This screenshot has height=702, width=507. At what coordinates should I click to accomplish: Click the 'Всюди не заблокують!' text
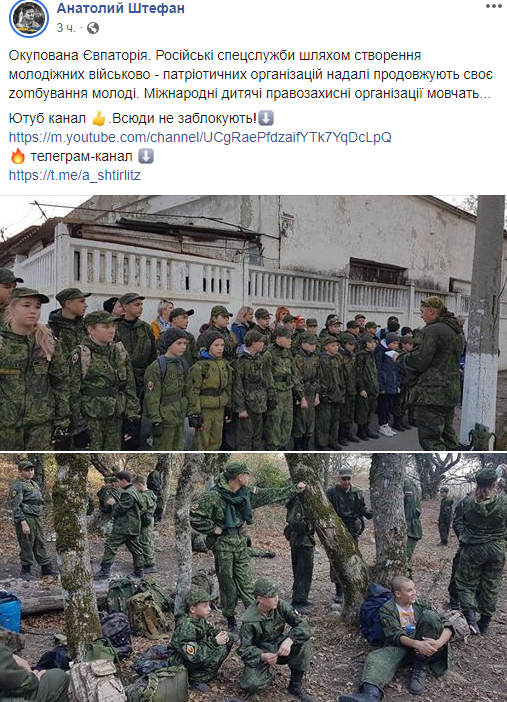click(185, 119)
